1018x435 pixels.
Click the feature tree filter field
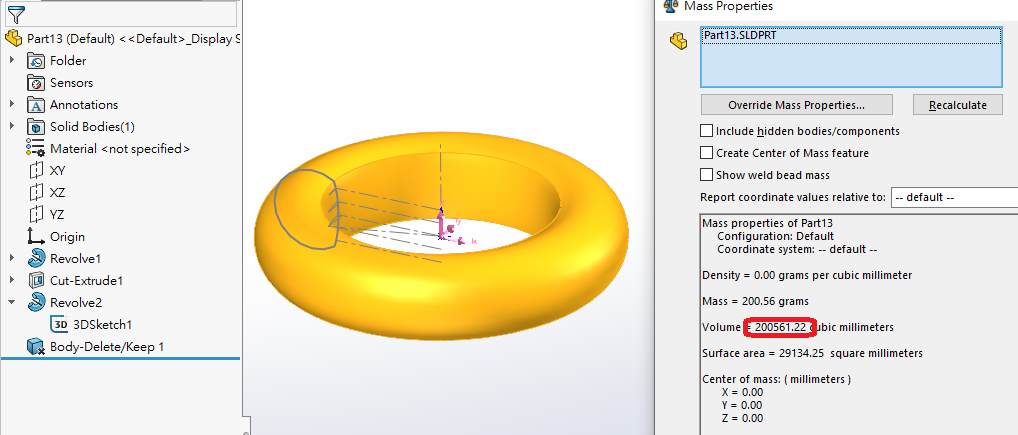pyautogui.click(x=122, y=14)
